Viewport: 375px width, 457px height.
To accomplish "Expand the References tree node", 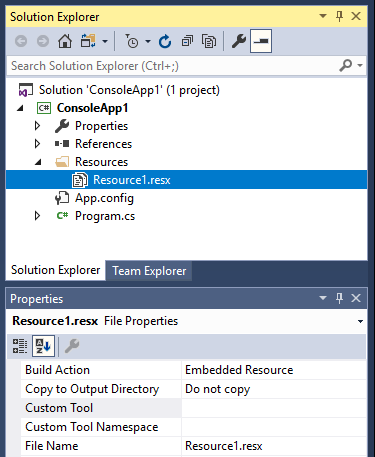I will [37, 144].
